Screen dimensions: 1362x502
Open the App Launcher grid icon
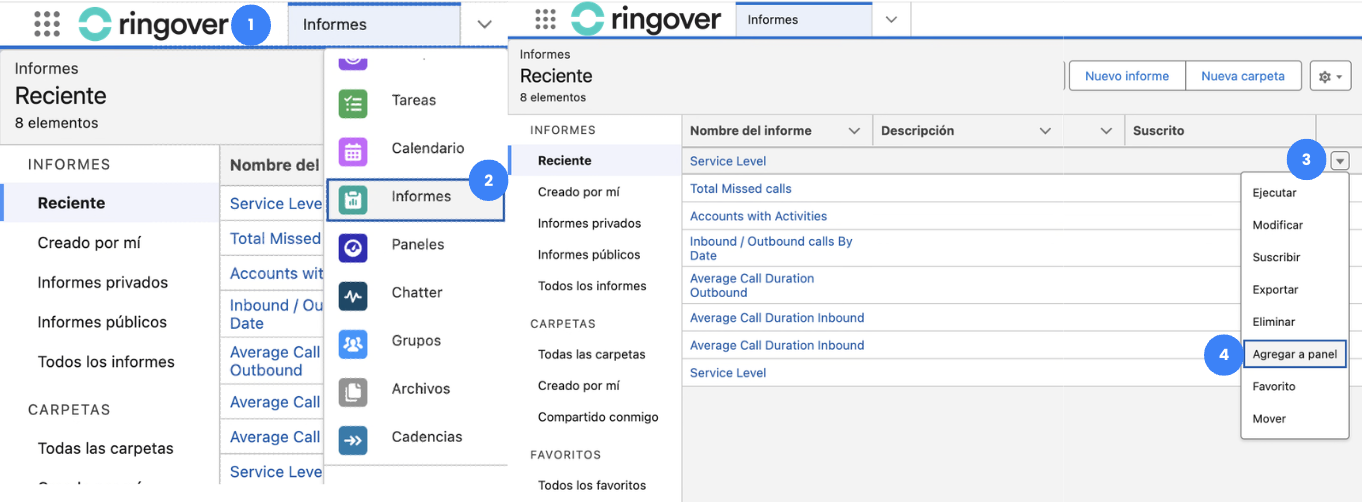pos(47,24)
